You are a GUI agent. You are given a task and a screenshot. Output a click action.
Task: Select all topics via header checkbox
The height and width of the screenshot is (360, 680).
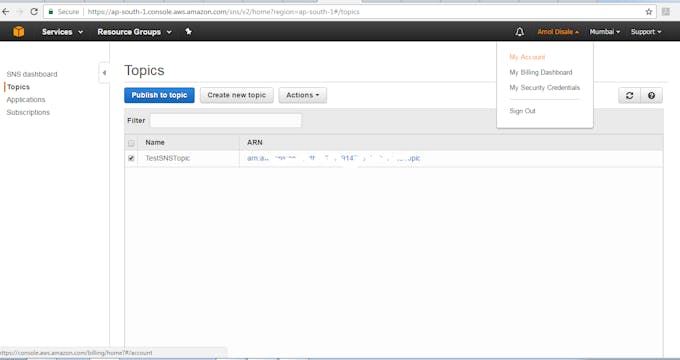click(131, 143)
